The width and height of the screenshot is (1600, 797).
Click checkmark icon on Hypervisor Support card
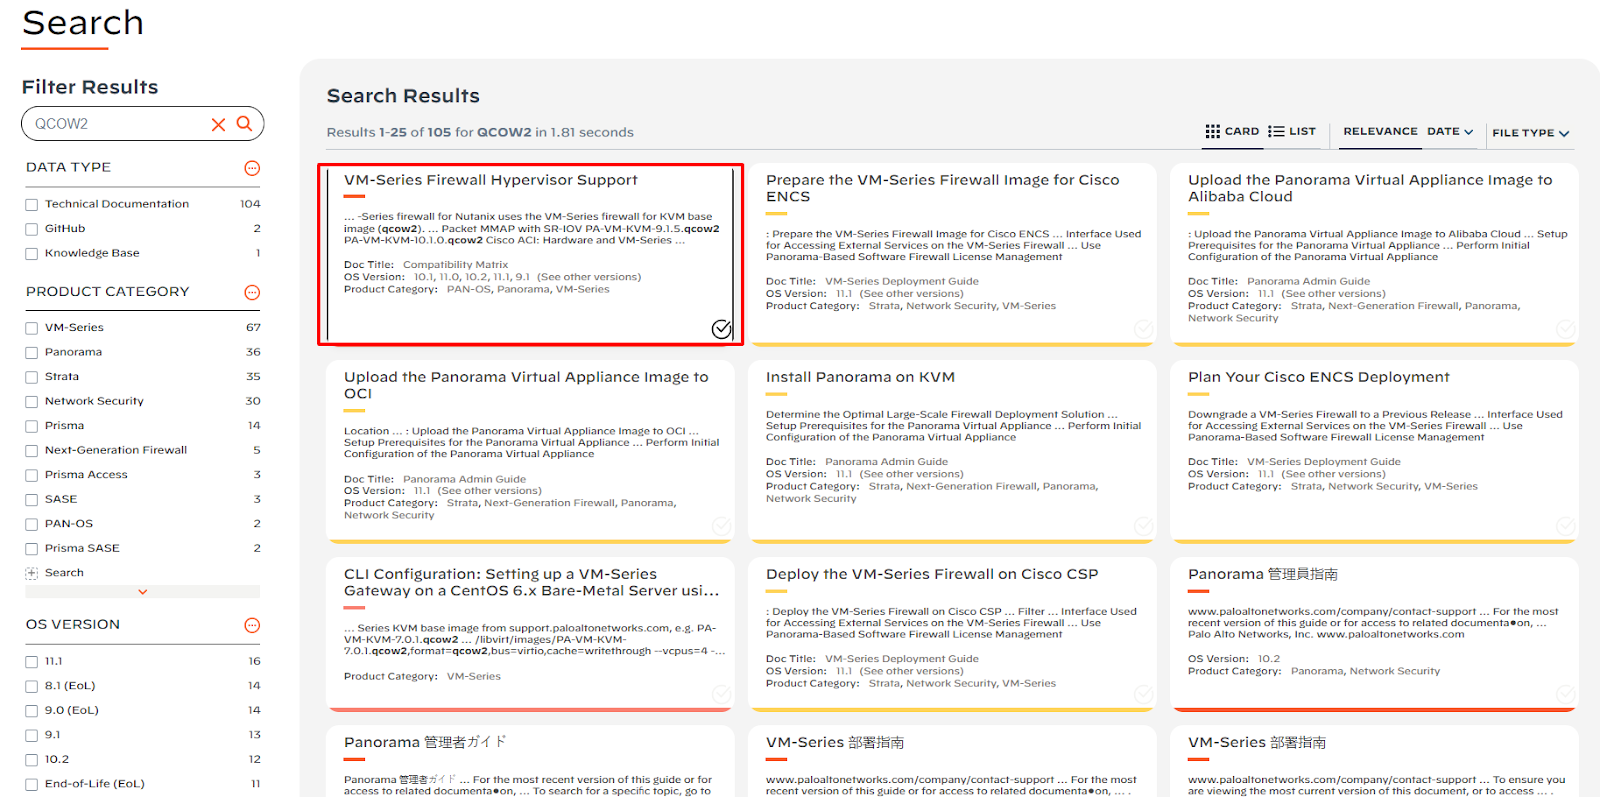pos(721,329)
